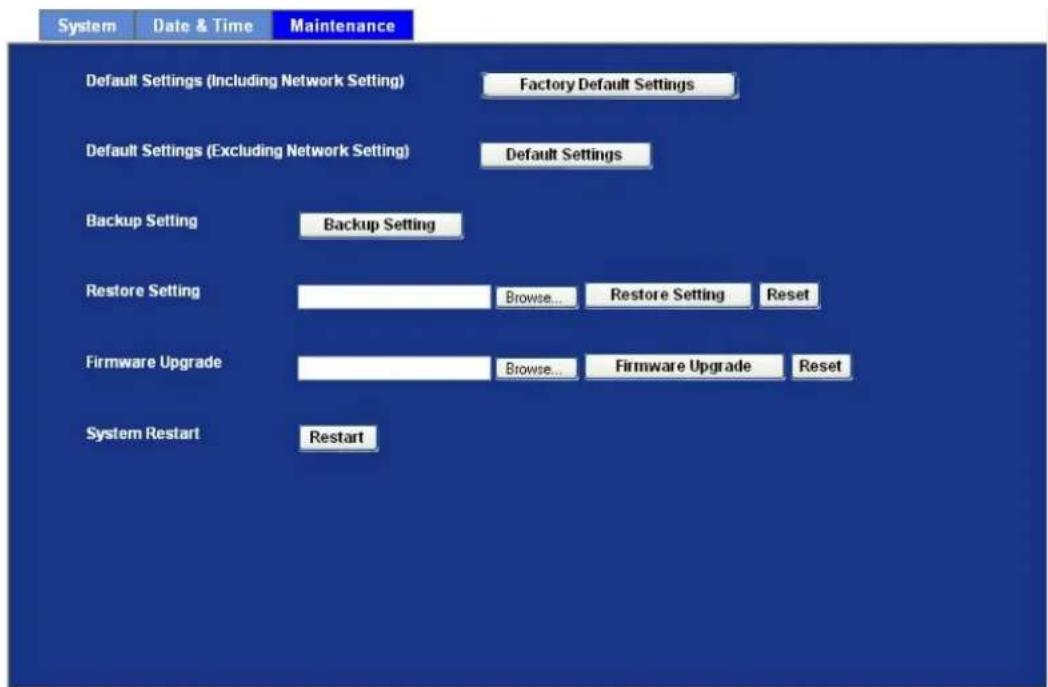Click the 'Backup Setting' row label
1048x687 pixels.
click(x=142, y=221)
